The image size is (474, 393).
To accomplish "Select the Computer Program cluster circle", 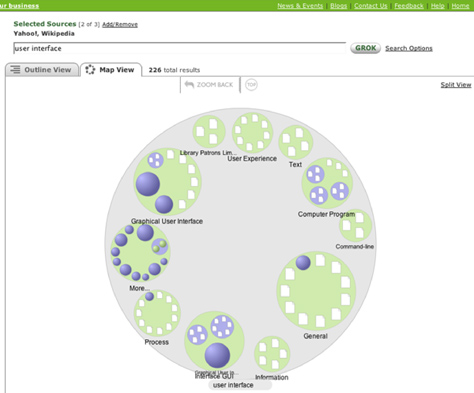I will pos(327,183).
